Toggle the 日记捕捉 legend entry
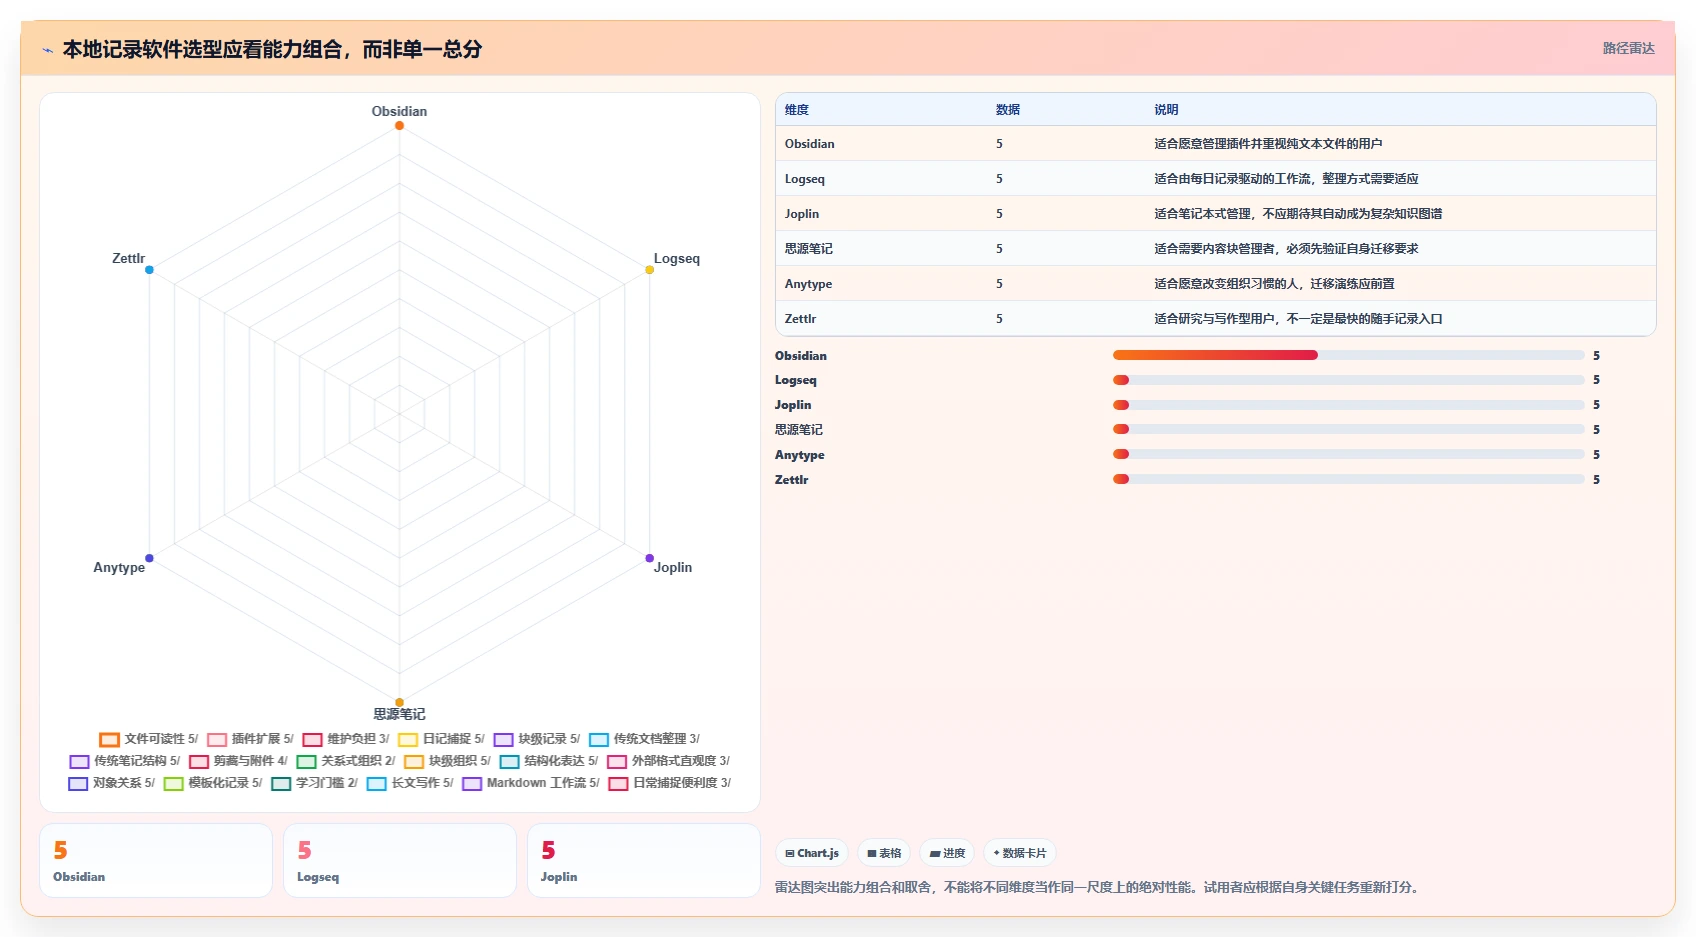Screen dimensions: 1696x937 pos(441,739)
